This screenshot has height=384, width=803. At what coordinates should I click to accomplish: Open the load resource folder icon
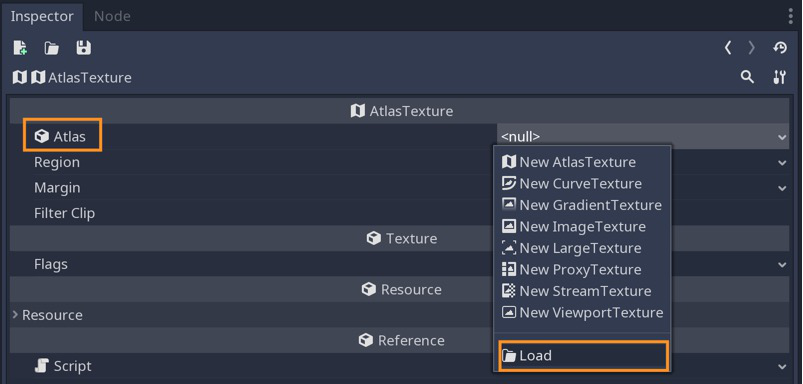(51, 48)
